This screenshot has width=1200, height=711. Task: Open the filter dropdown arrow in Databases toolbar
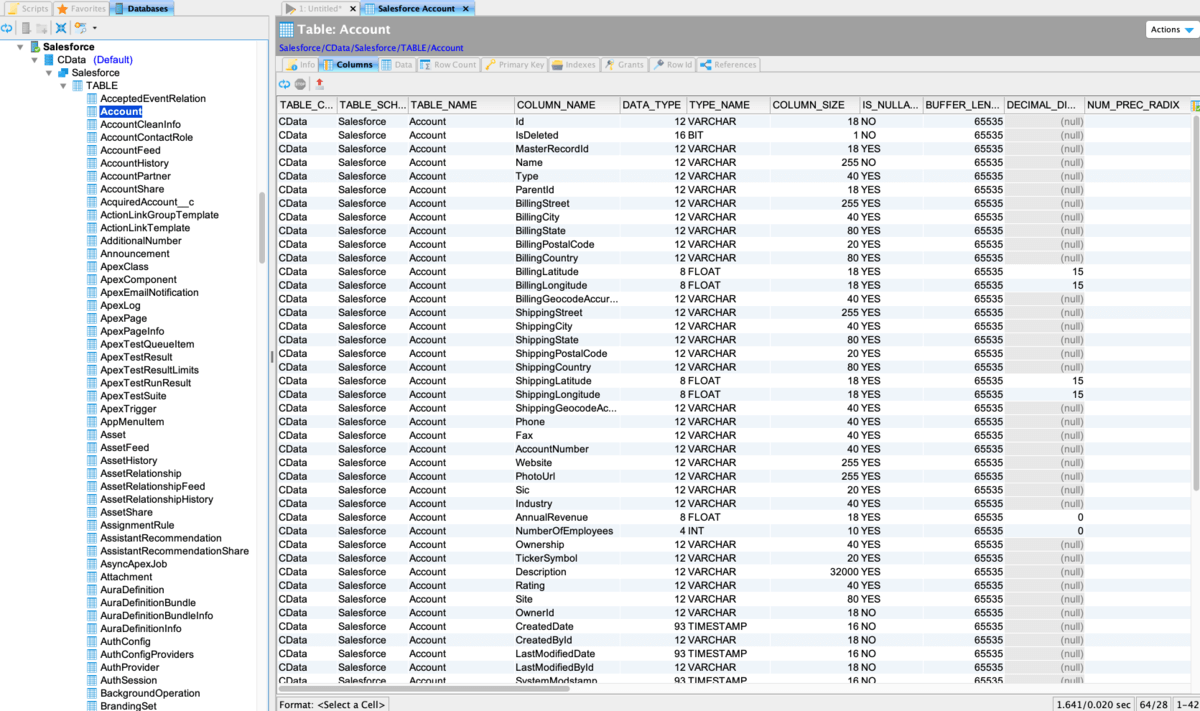tap(94, 29)
